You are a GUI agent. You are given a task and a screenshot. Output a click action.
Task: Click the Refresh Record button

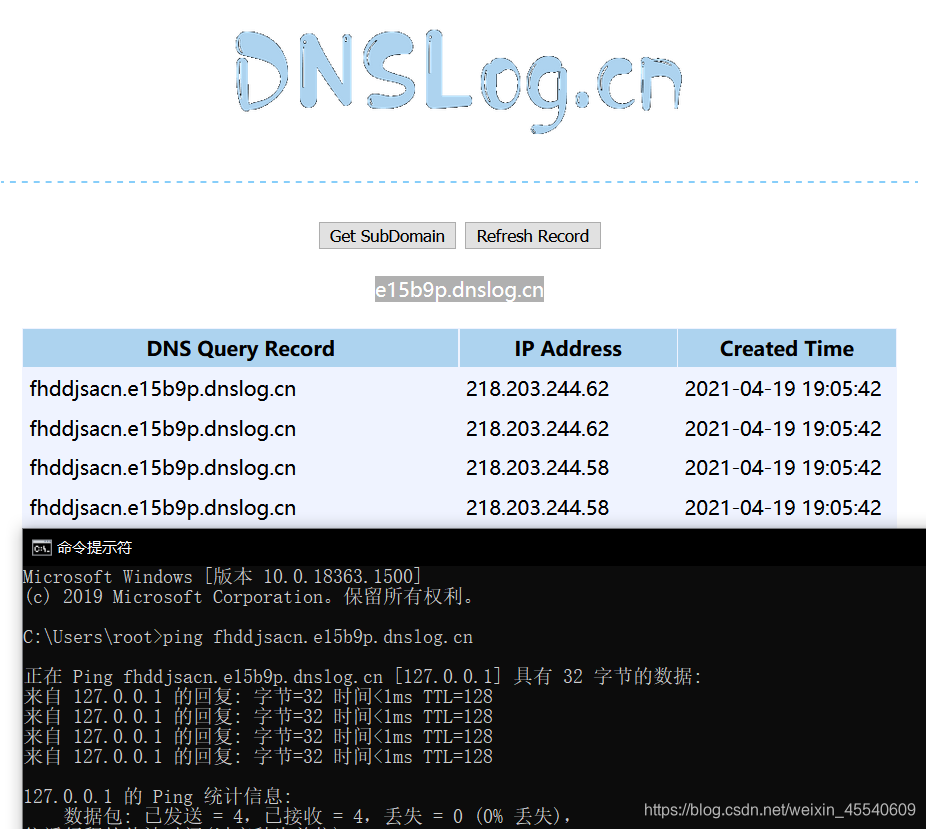[532, 235]
